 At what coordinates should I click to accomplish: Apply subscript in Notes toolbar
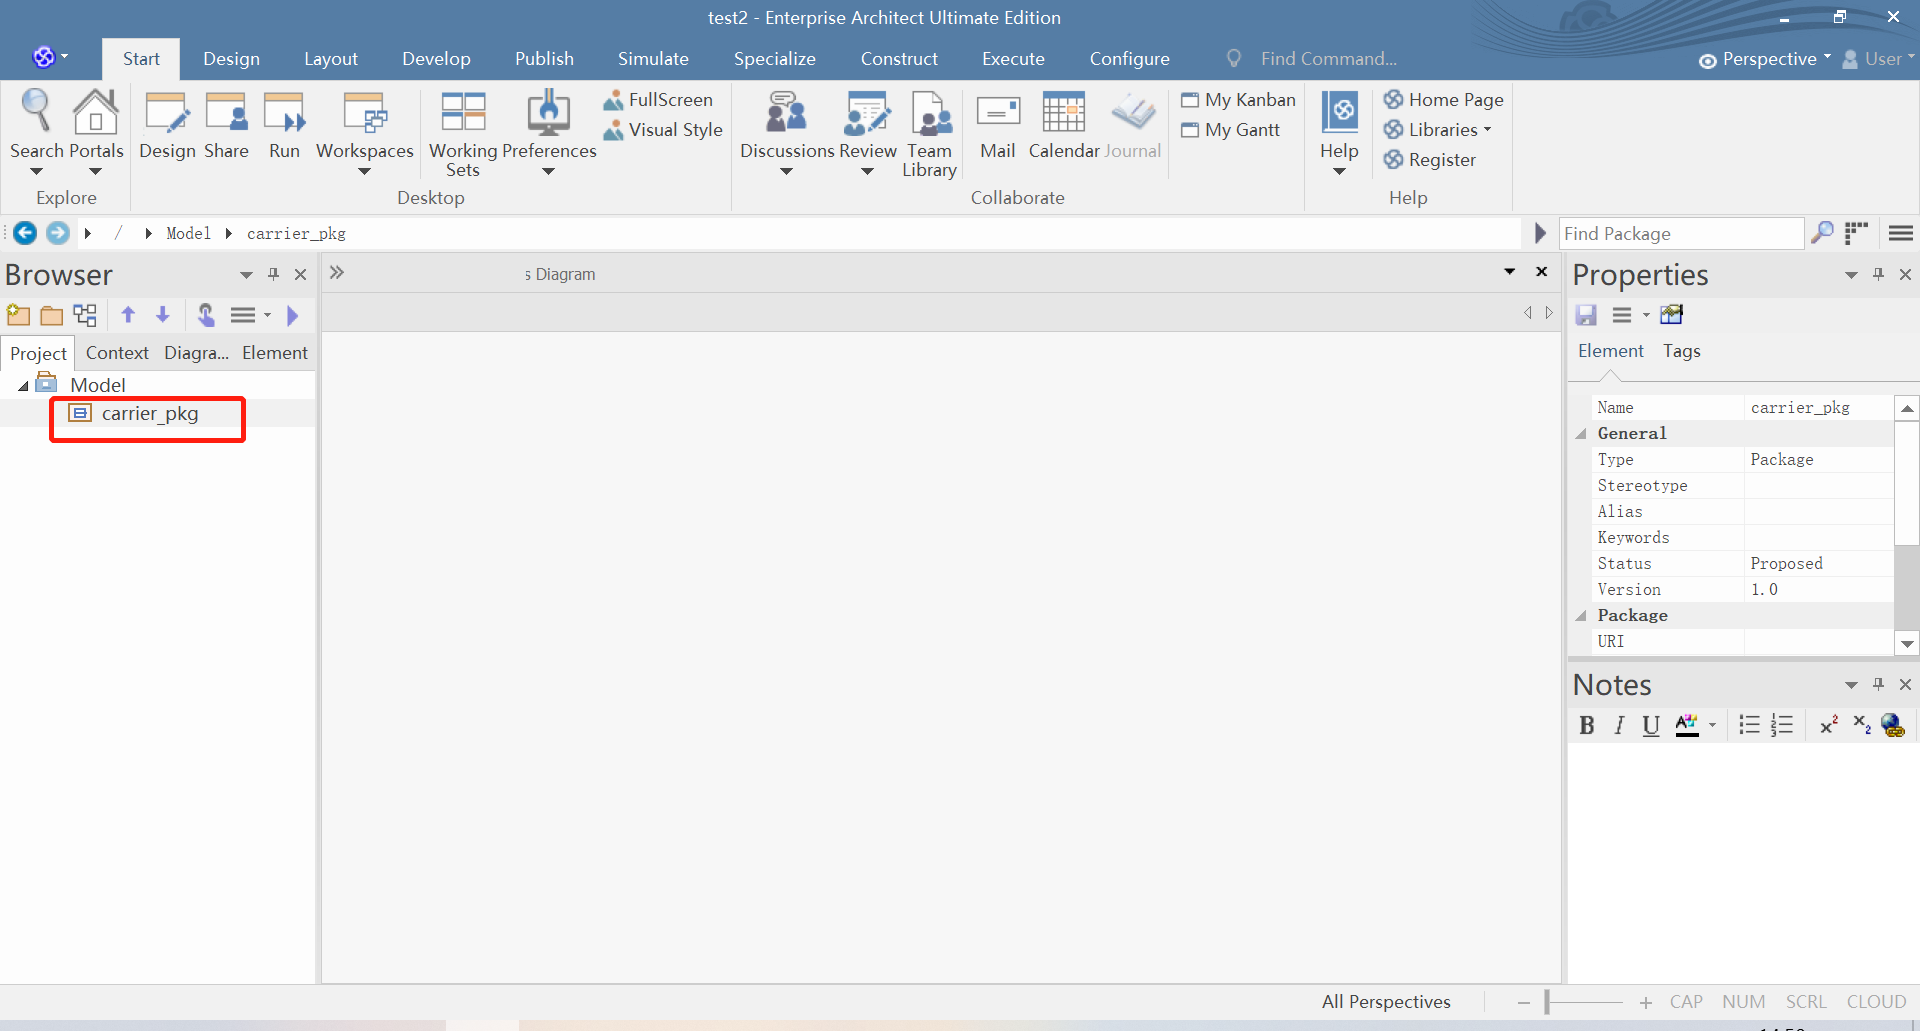(1861, 726)
